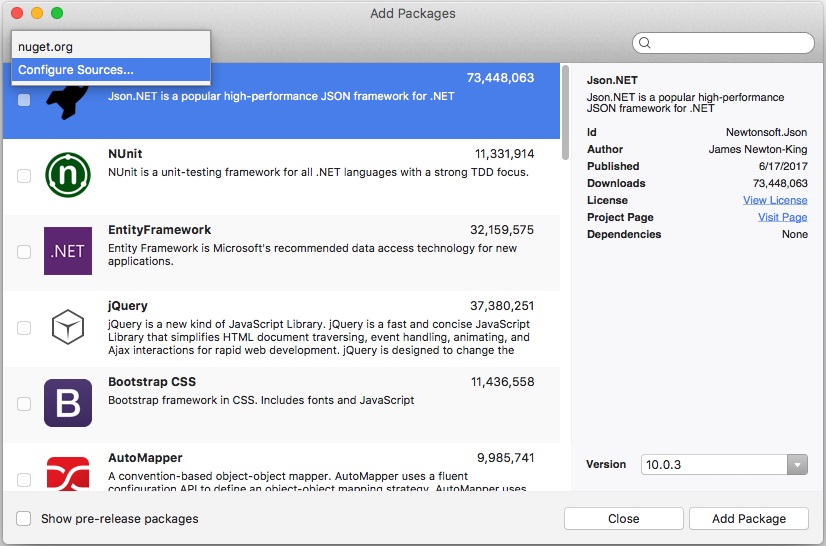
Task: Click the Bootstrap CSS B logo icon
Action: click(67, 403)
